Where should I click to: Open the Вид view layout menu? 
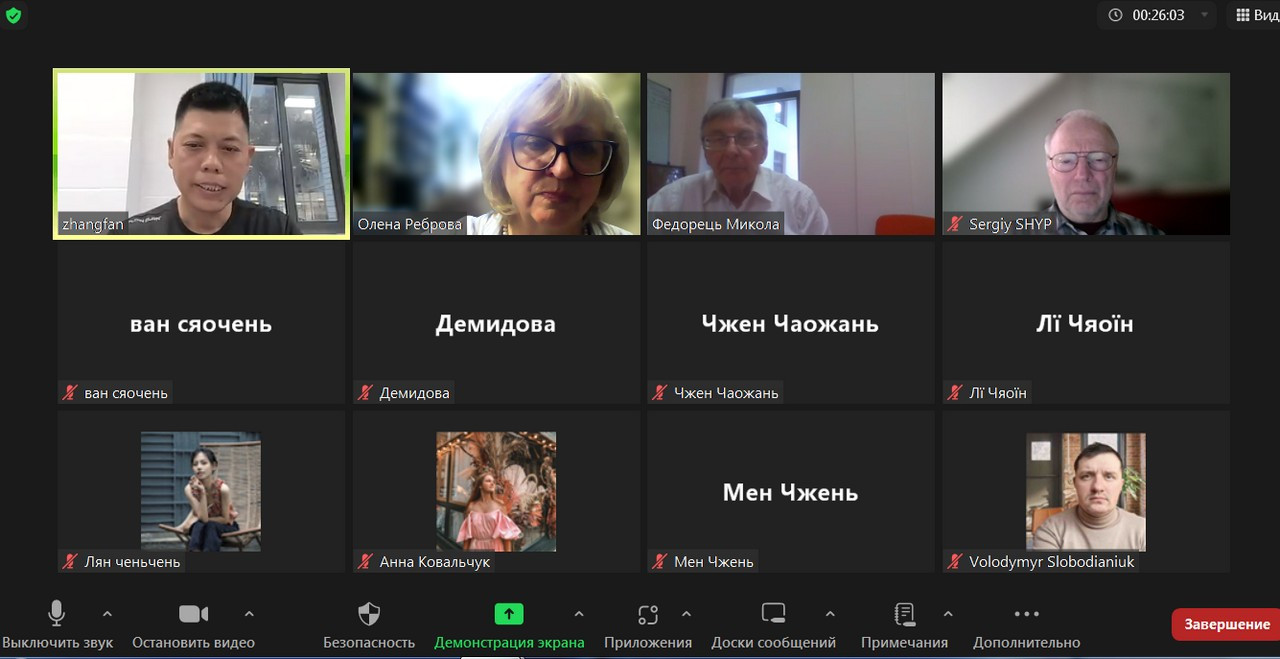(1256, 15)
